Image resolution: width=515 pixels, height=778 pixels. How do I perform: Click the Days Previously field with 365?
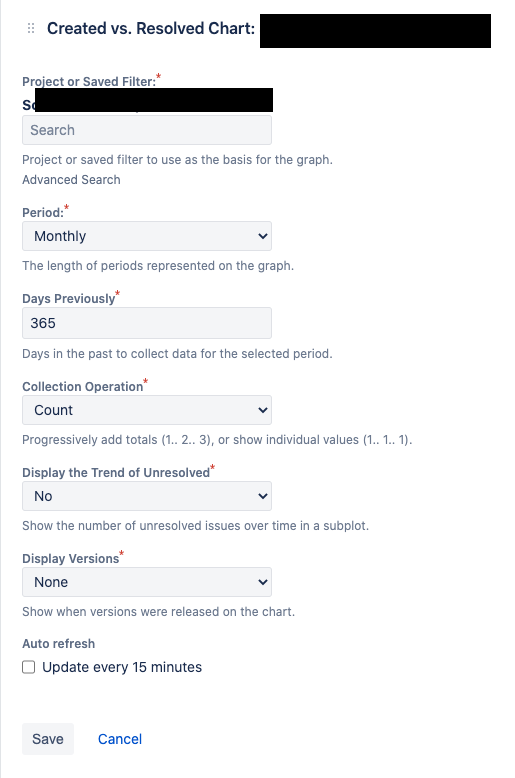click(147, 323)
